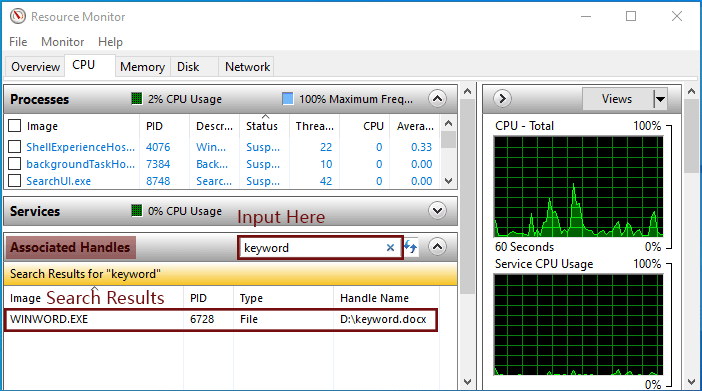Check the select-all Image checkbox

click(15, 126)
